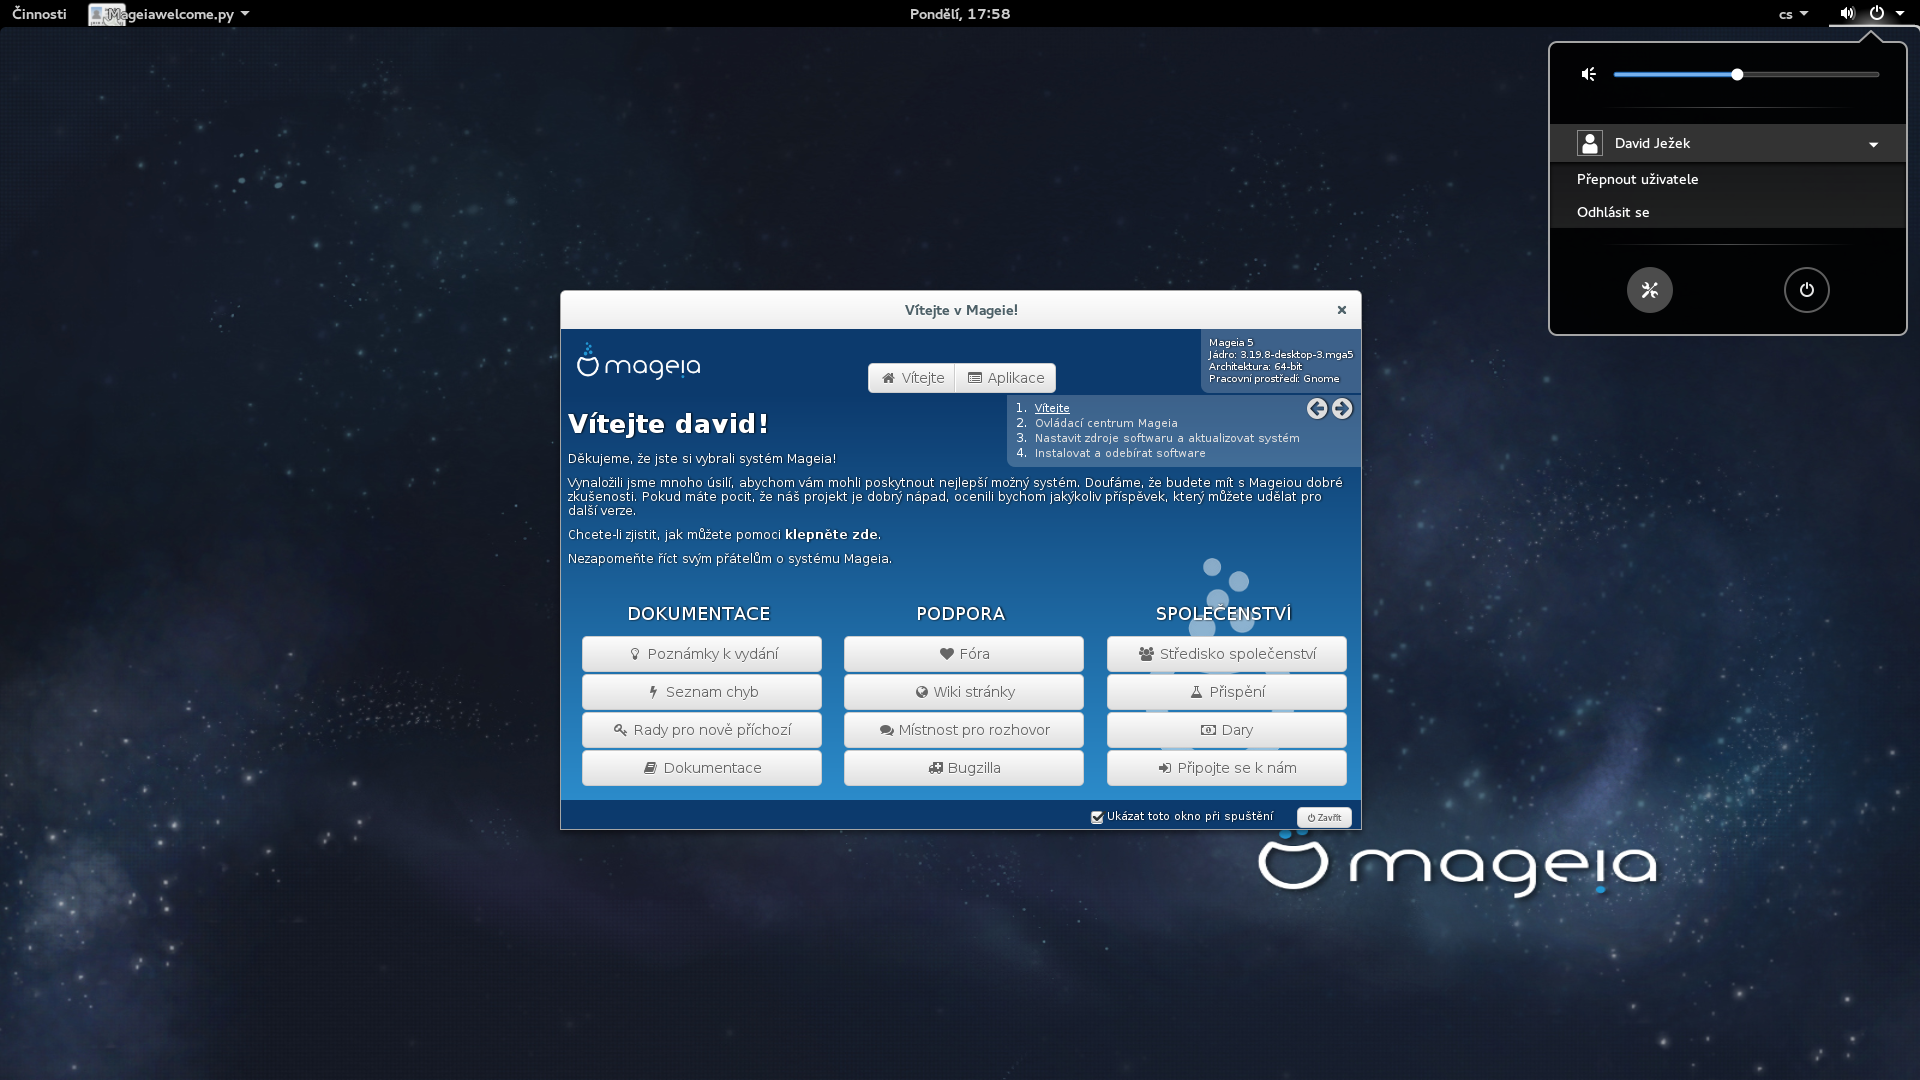Open the Vítejte tab
Viewport: 1920px width, 1080px height.
(x=912, y=378)
